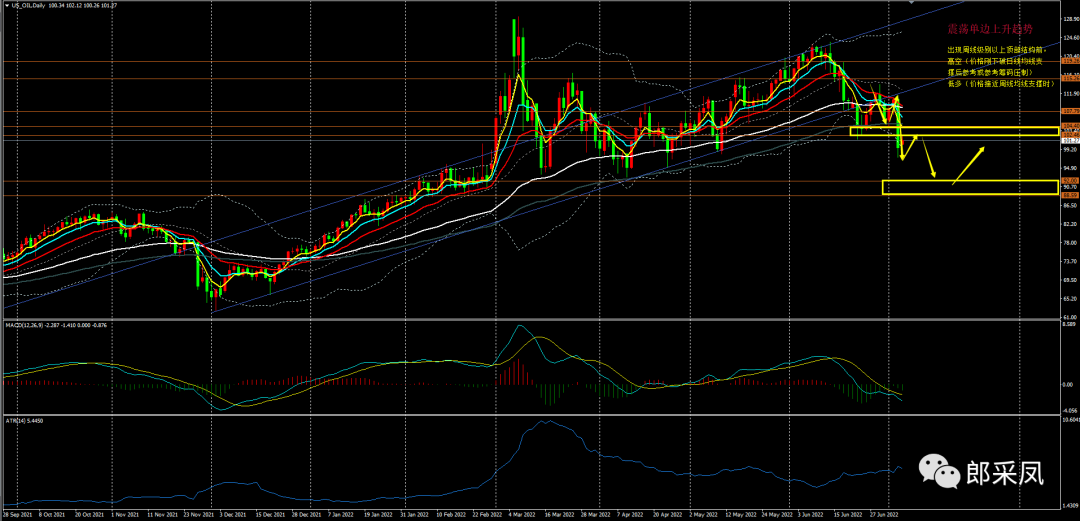Click the 78.00 price scale label
Screen dimensions: 1080x521
pyautogui.click(x=1070, y=243)
